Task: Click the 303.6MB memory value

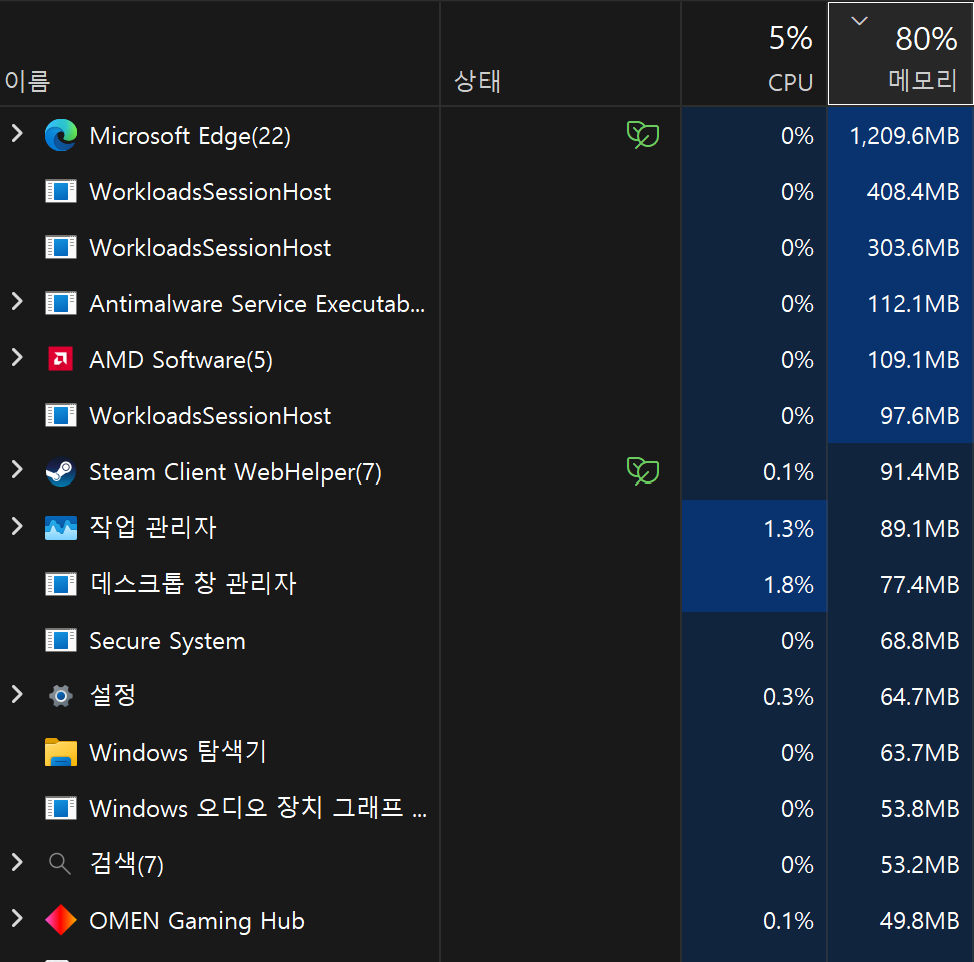Action: pyautogui.click(x=913, y=248)
